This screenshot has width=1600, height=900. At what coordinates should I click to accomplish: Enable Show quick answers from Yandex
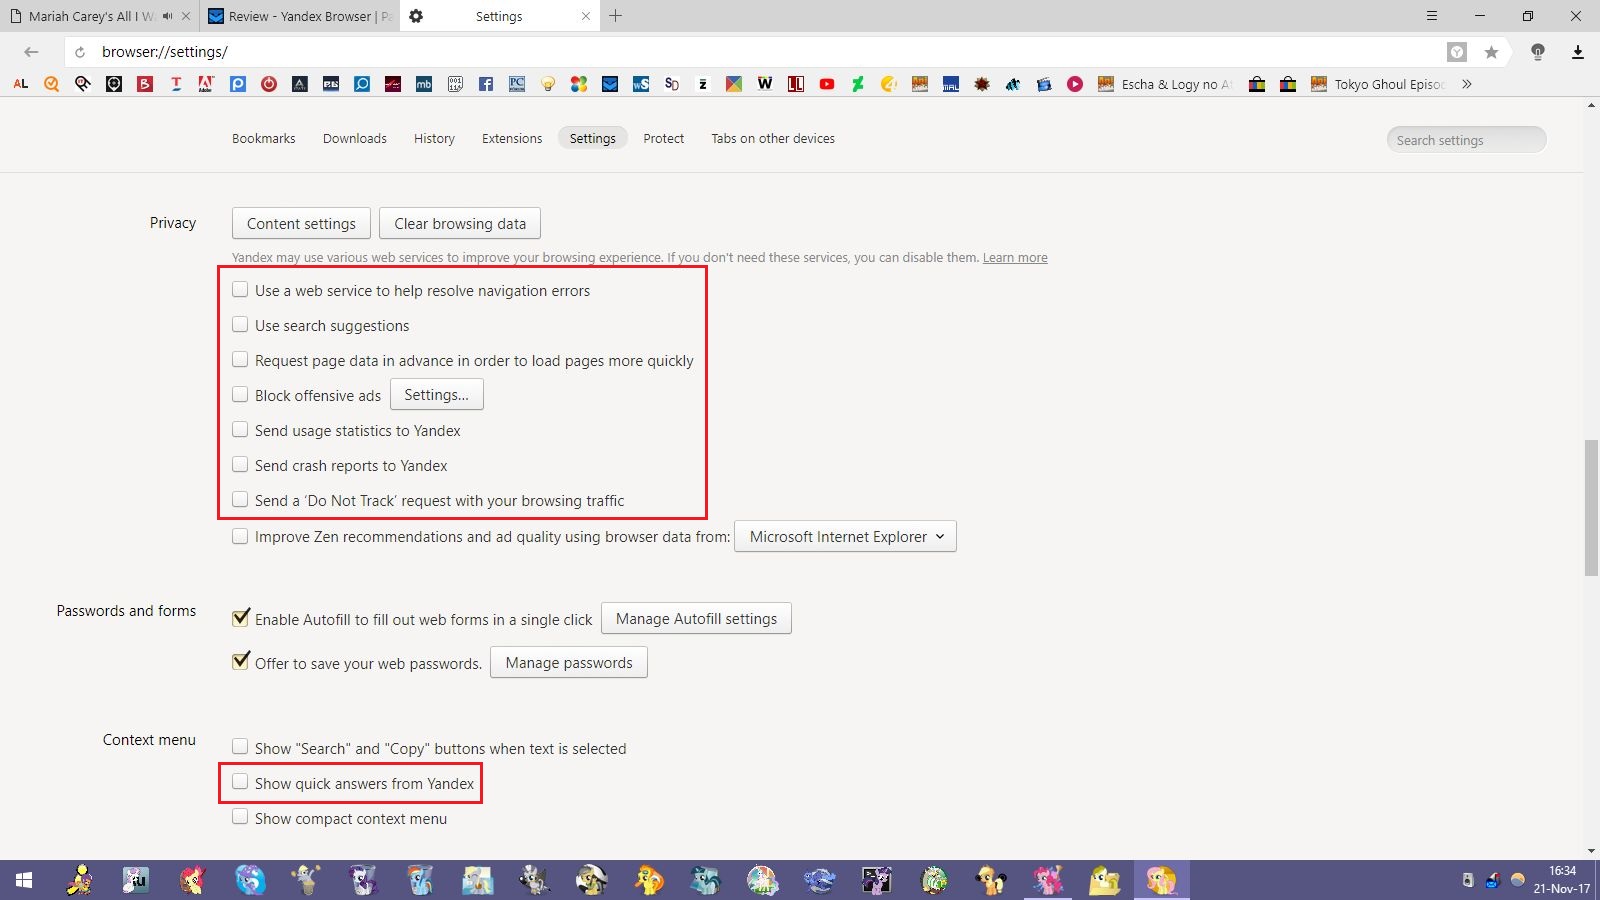(x=240, y=782)
